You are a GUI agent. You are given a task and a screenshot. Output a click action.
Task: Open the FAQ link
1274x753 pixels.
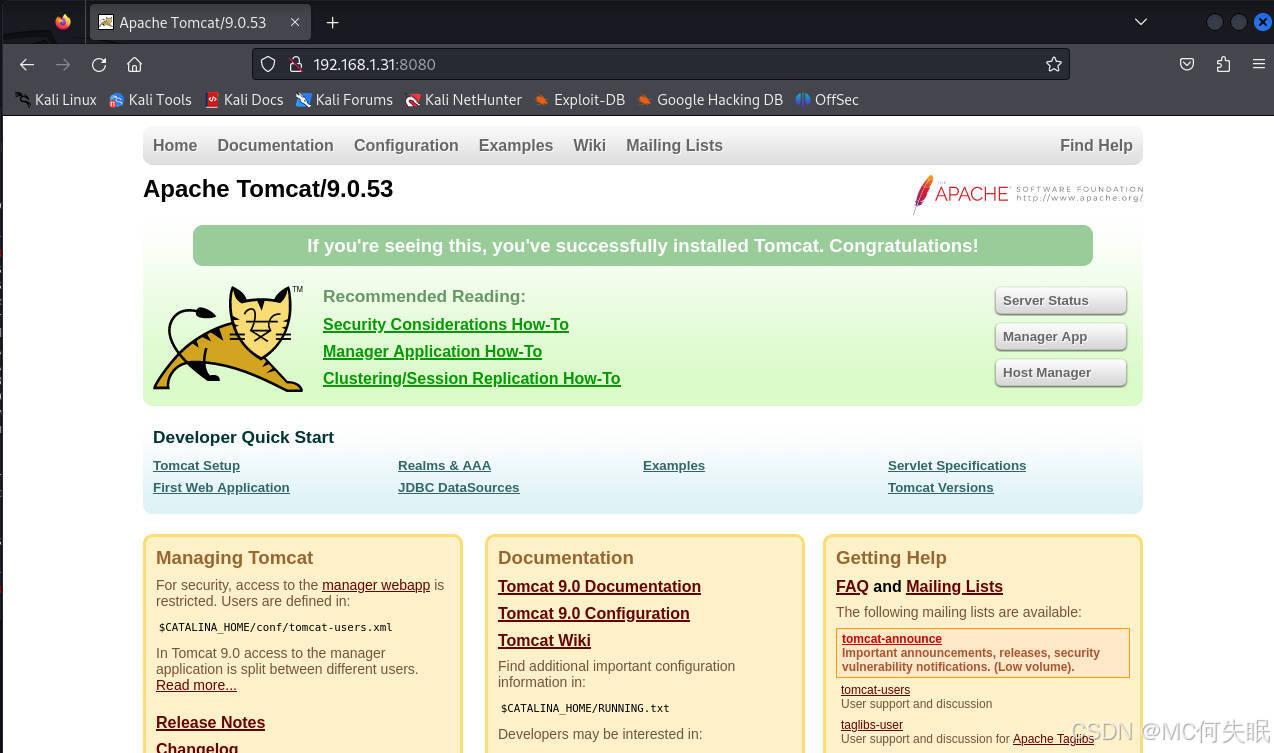click(852, 586)
